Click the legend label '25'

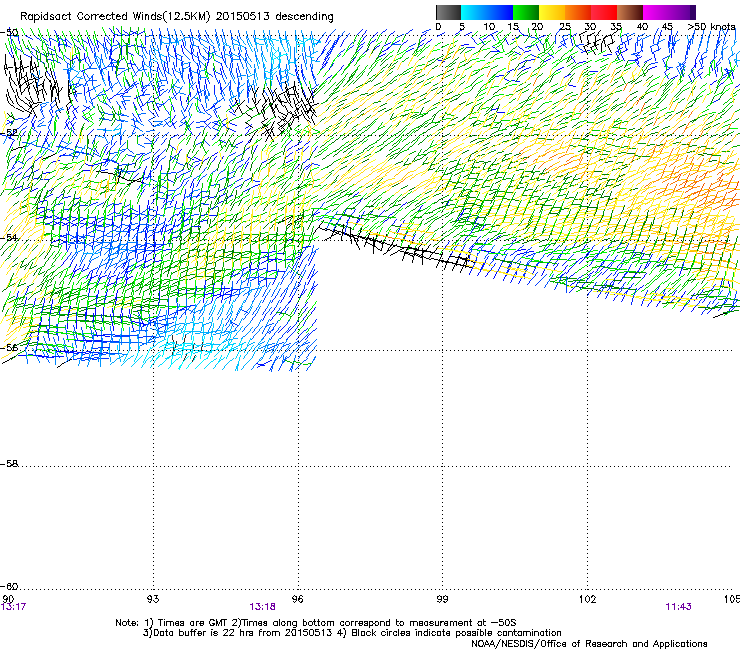[x=565, y=26]
